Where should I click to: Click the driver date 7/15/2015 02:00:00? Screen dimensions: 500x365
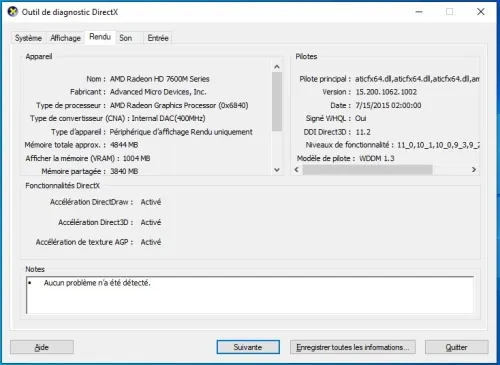coord(388,105)
